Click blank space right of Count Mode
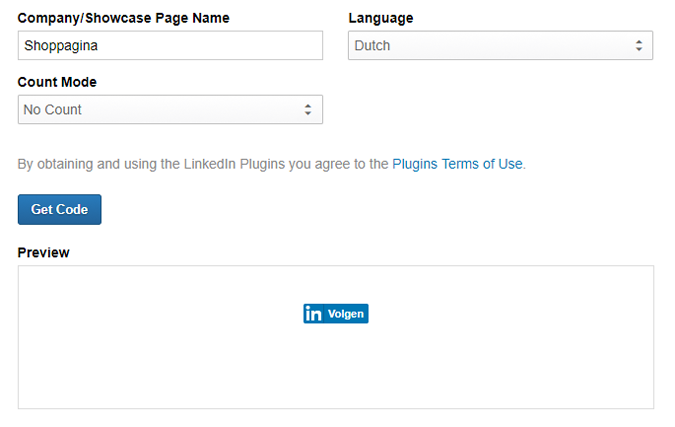675x427 pixels. pos(499,110)
